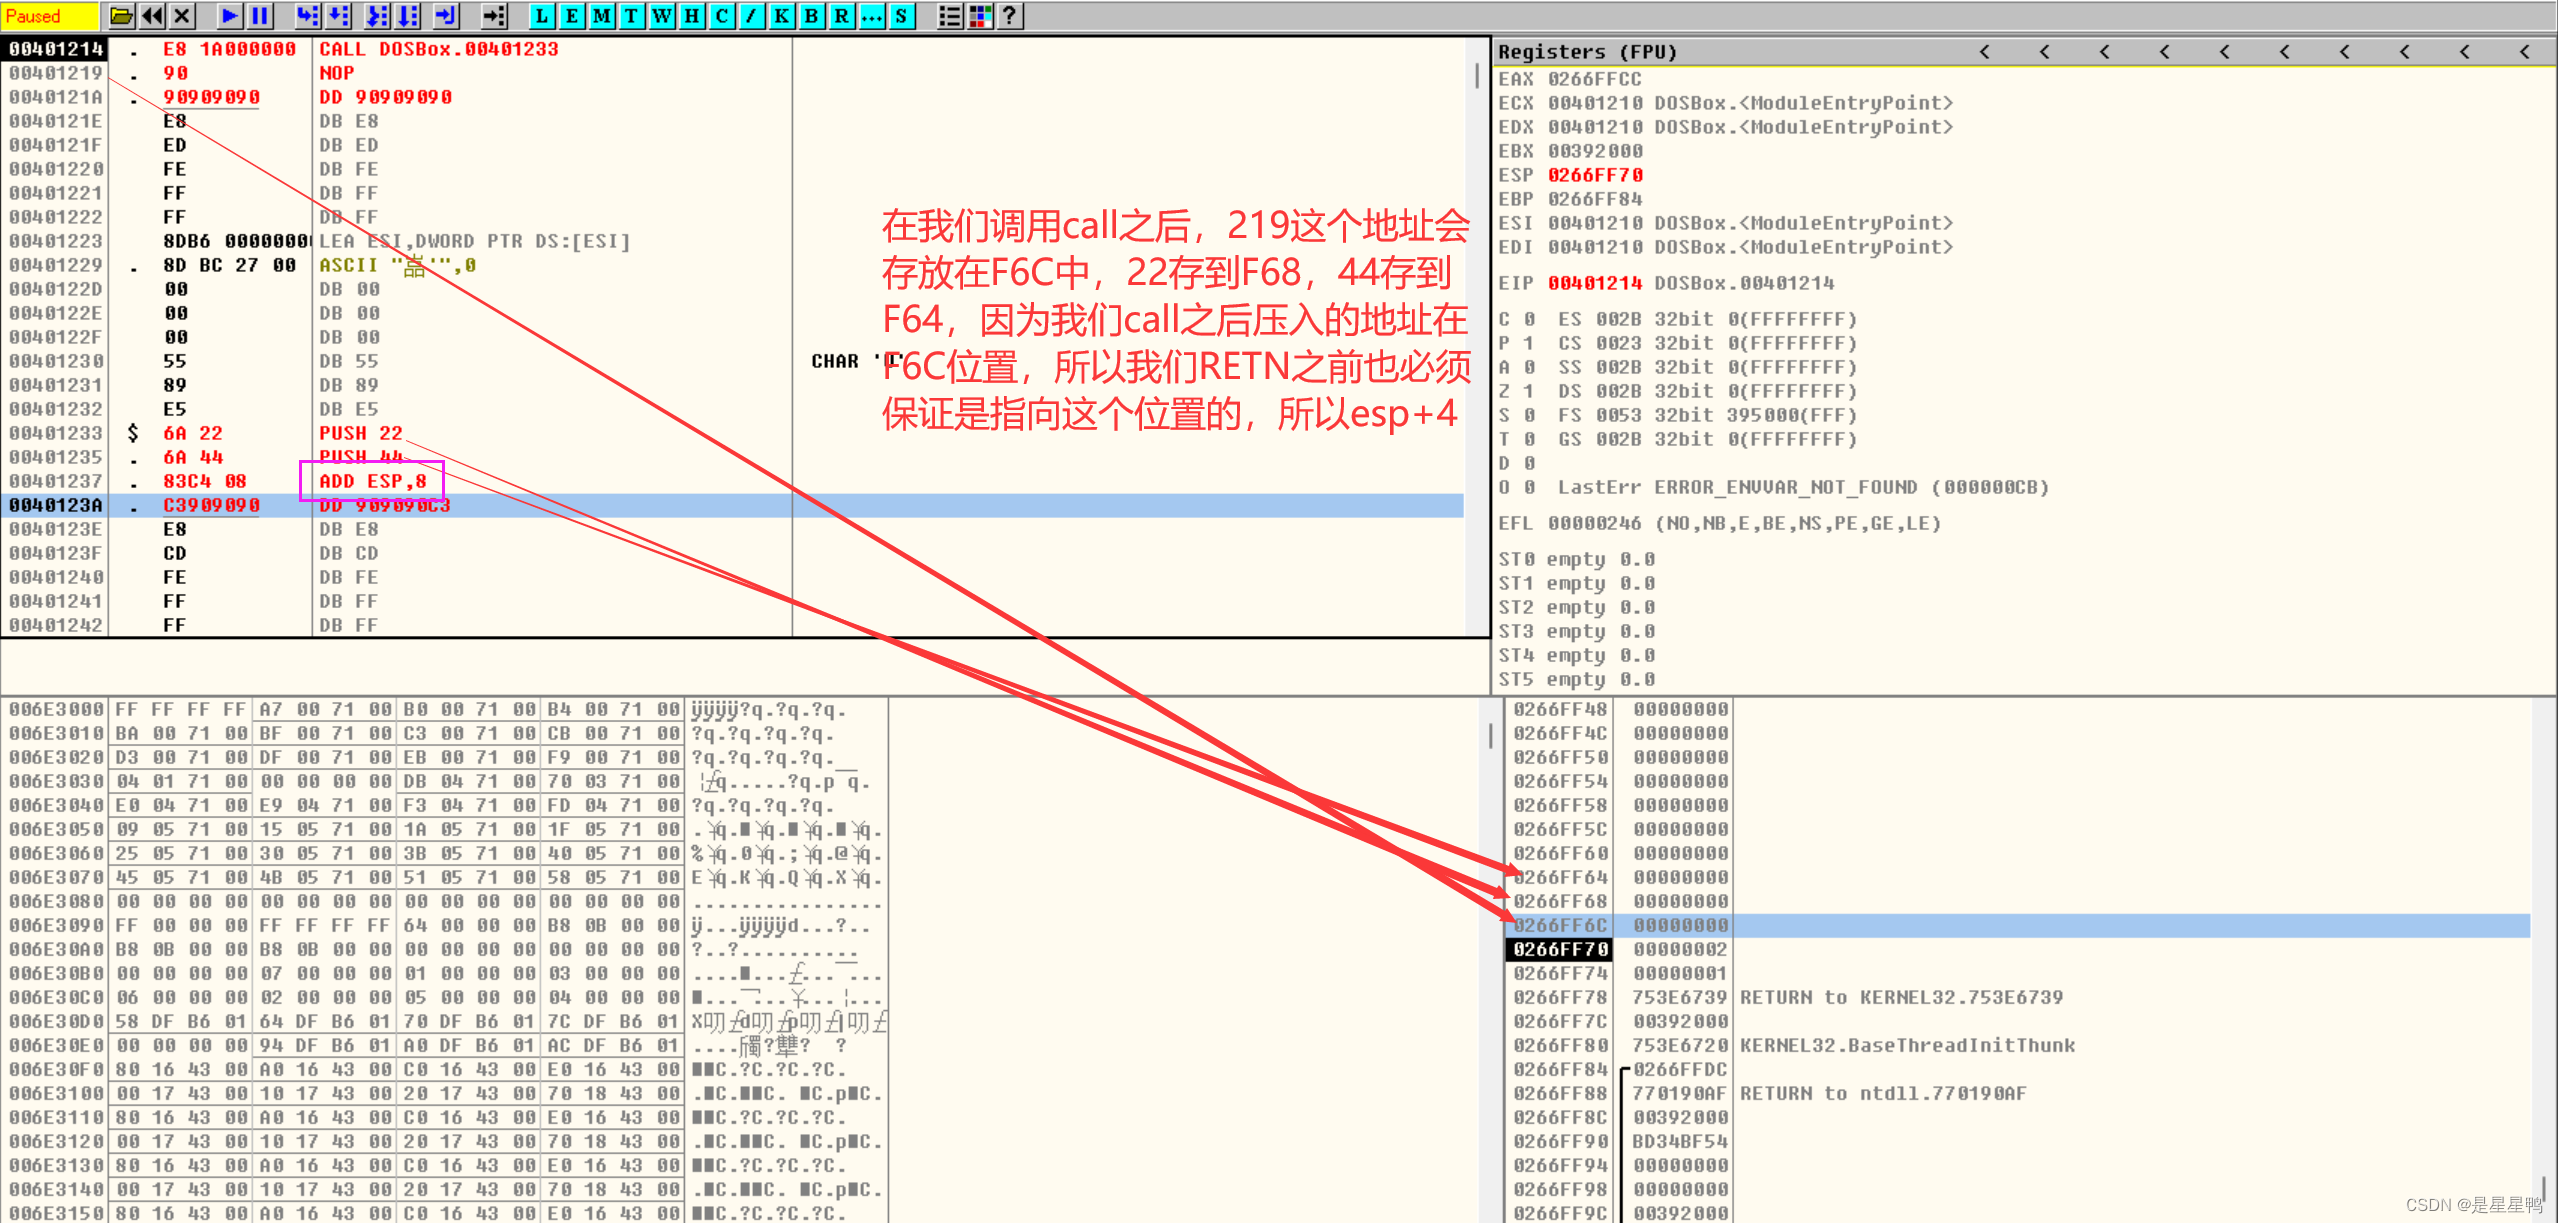The height and width of the screenshot is (1223, 2558).
Task: Click the Close program X icon
Action: coord(182,15)
